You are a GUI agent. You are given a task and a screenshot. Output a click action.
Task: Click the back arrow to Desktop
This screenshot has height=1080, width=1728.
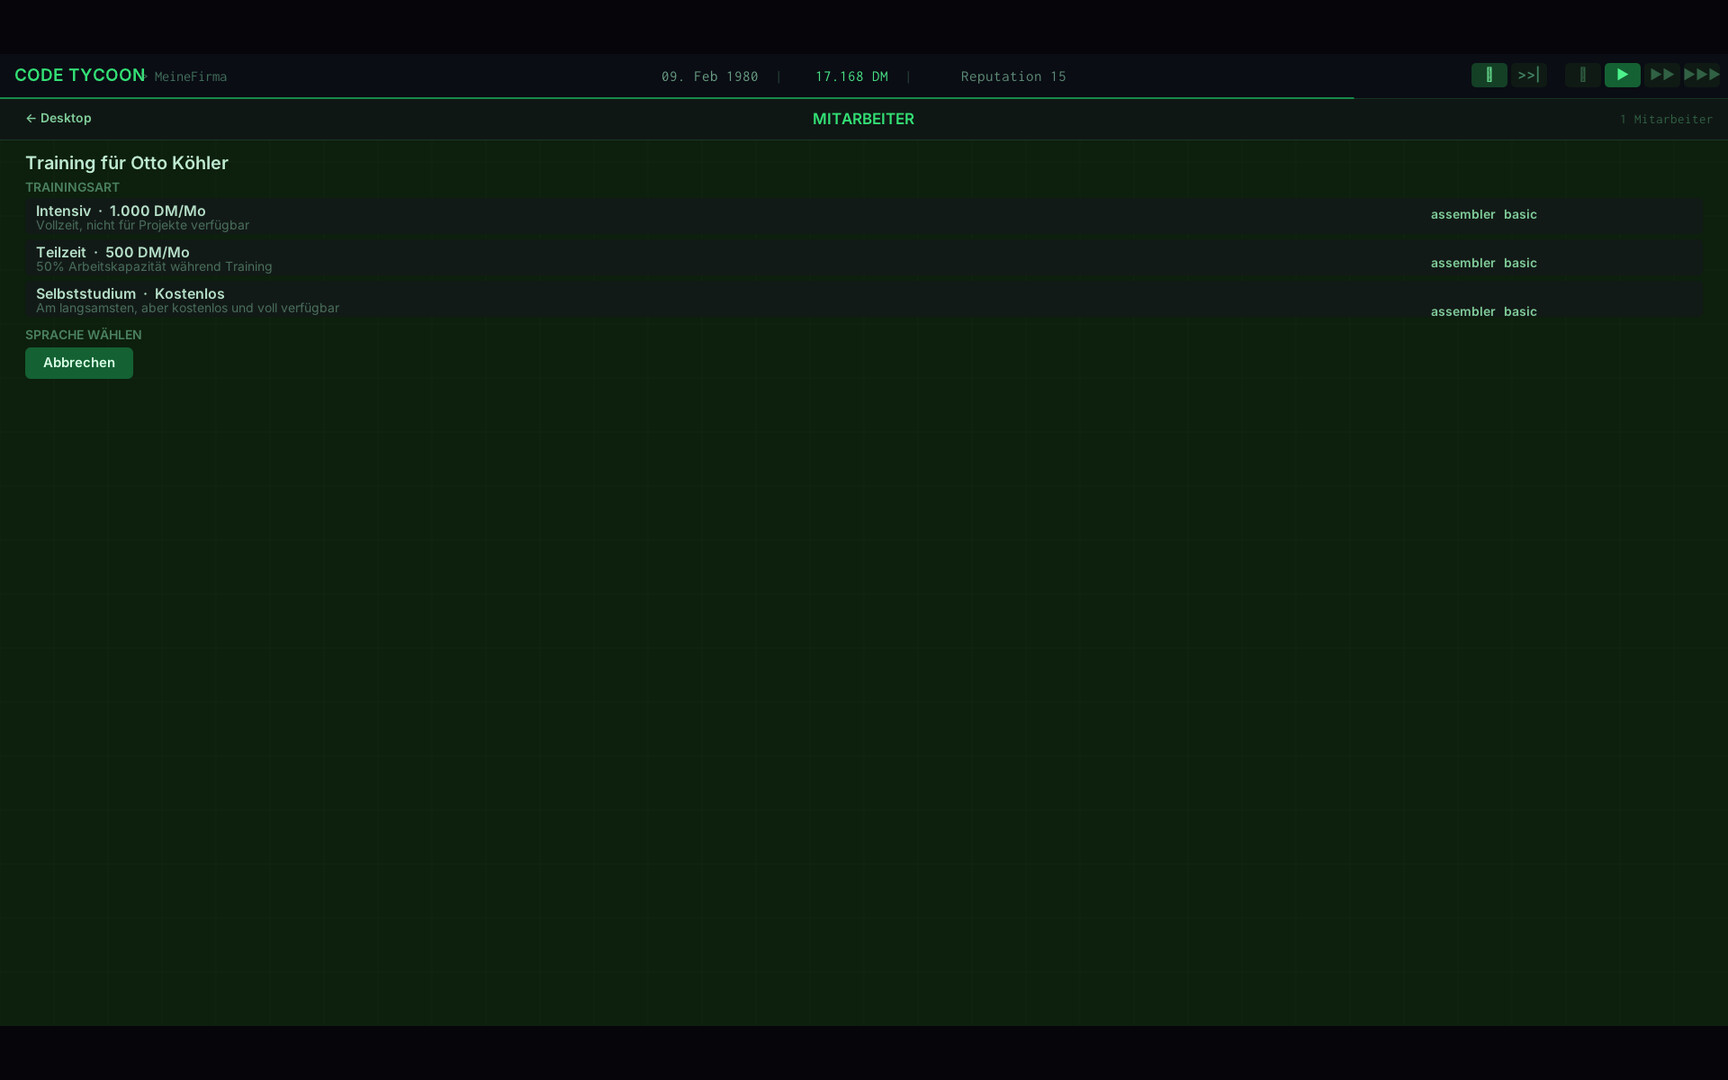point(31,118)
